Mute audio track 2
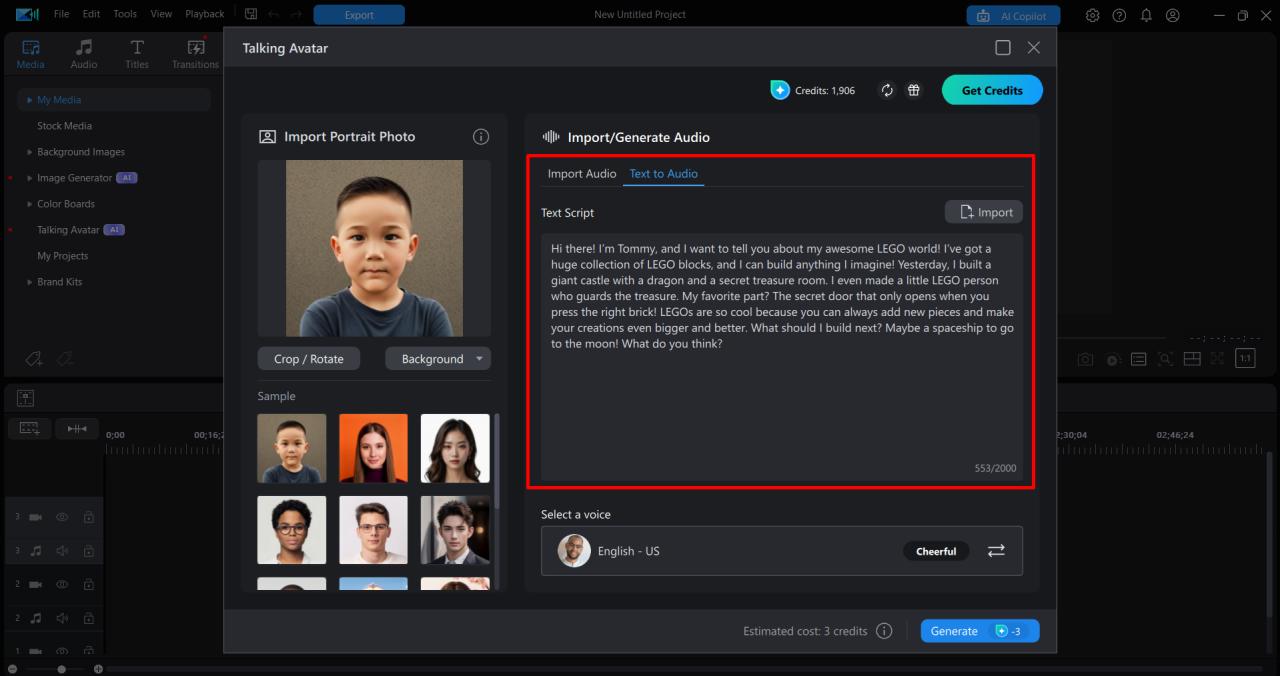Image resolution: width=1280 pixels, height=676 pixels. pos(62,618)
